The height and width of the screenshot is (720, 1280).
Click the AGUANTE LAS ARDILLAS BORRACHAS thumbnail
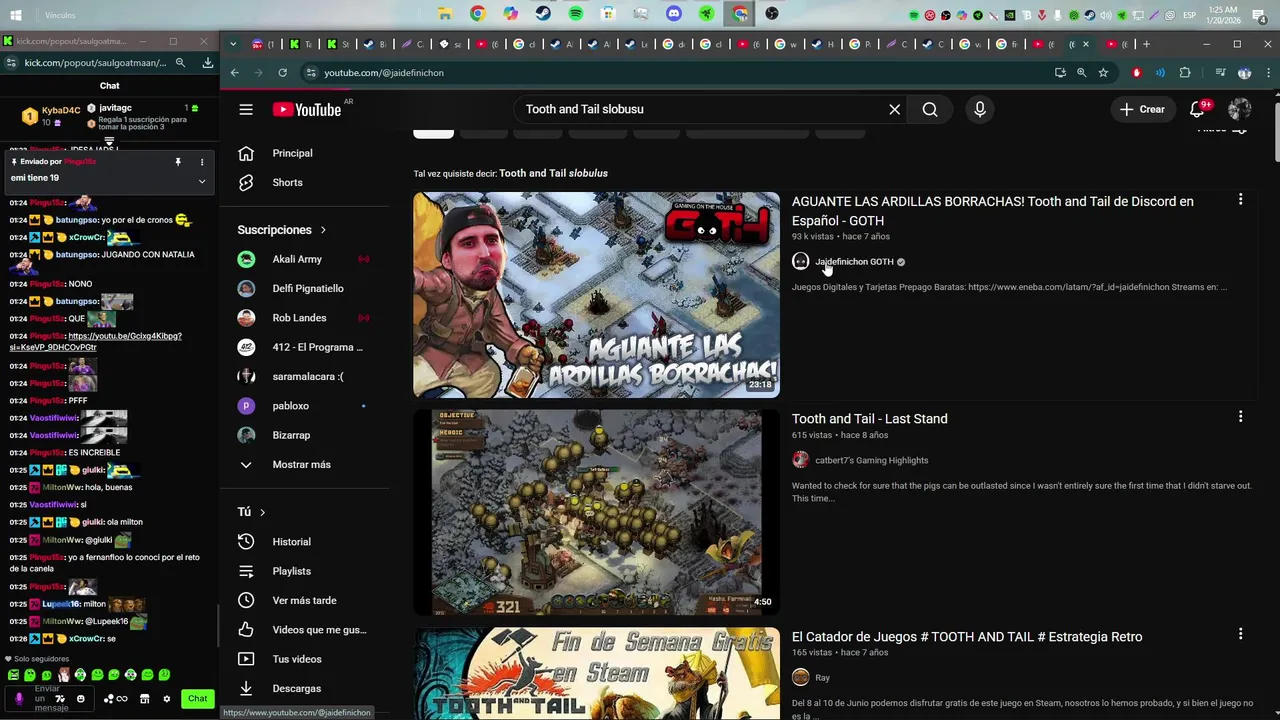tap(596, 295)
